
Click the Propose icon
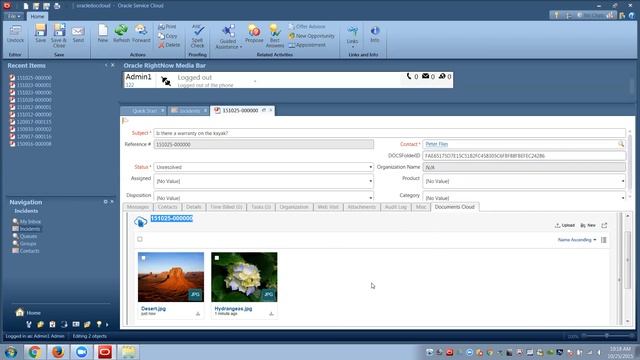[x=254, y=33]
